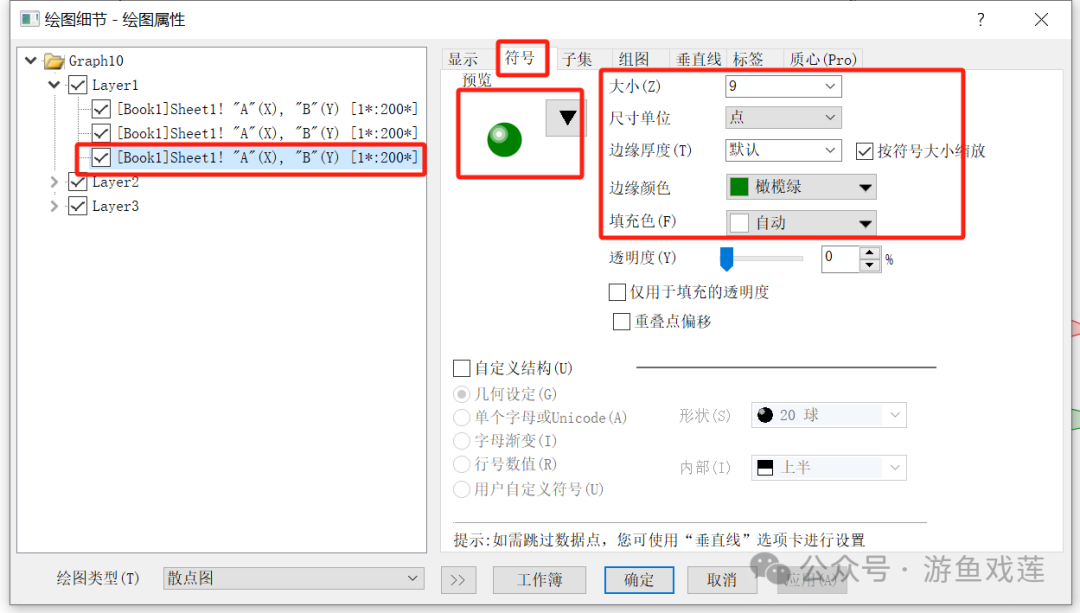The width and height of the screenshot is (1080, 613).
Task: Click the double-arrow collapse panel button
Action: click(x=458, y=580)
